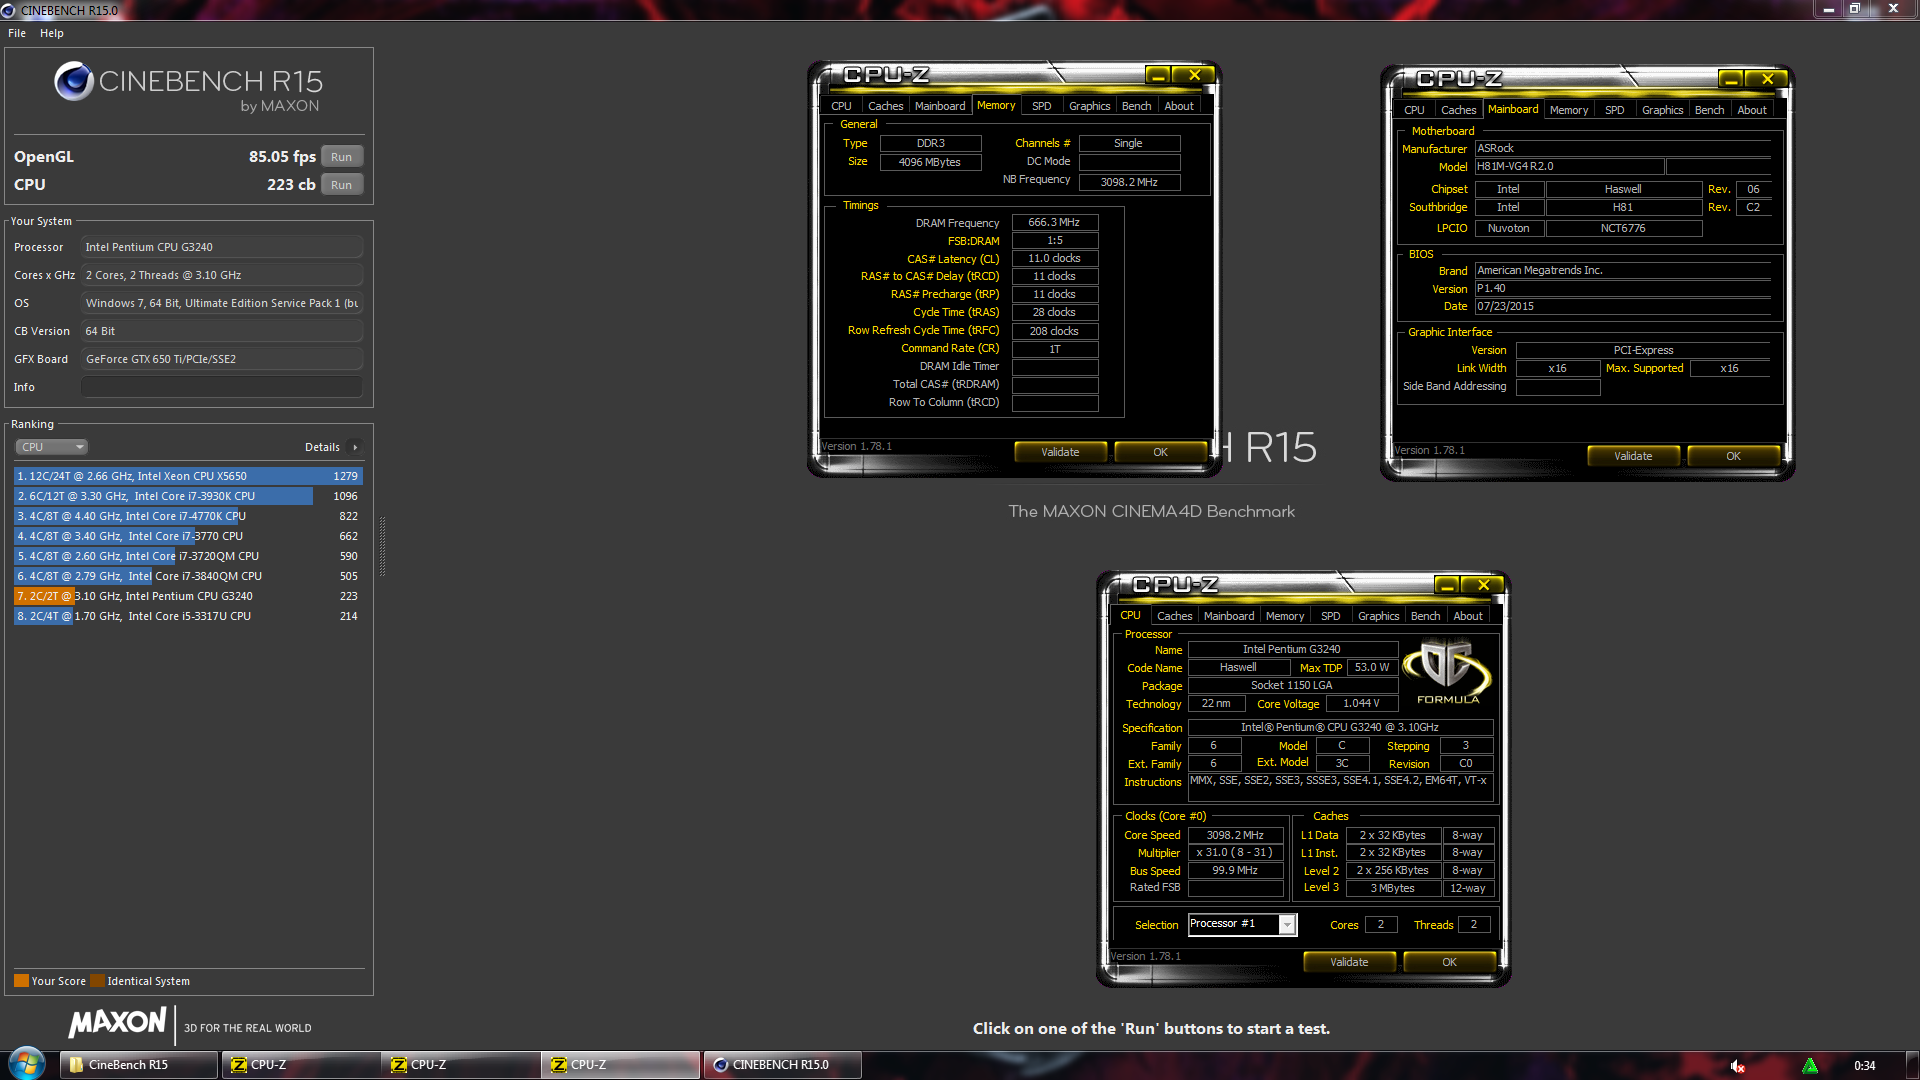Image resolution: width=1920 pixels, height=1080 pixels.
Task: Close the Cinebench application window
Action: (x=1892, y=9)
